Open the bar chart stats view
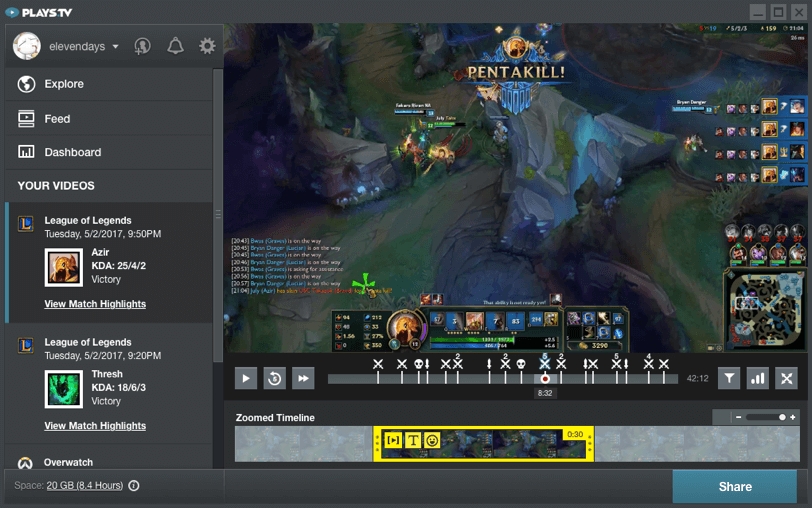Viewport: 812px width, 508px height. pos(758,379)
